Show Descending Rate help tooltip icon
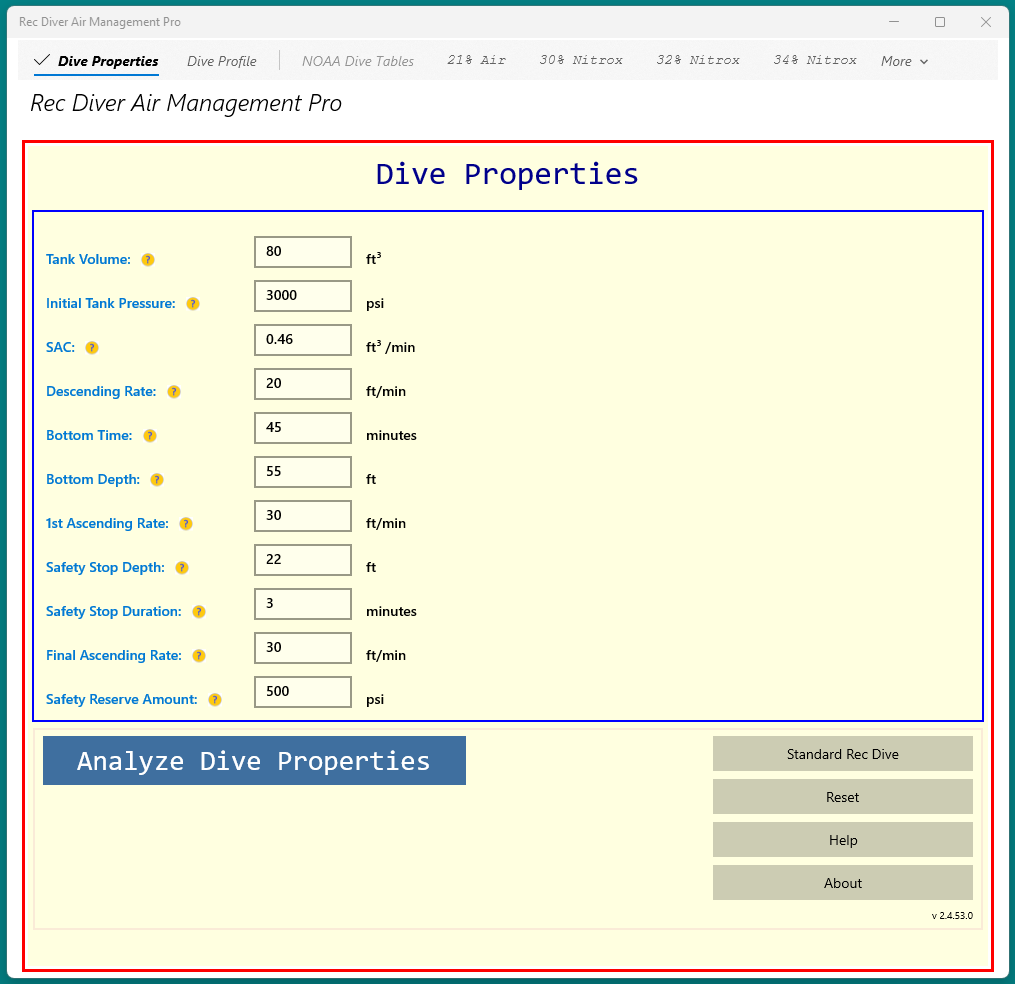The image size is (1015, 984). (173, 392)
